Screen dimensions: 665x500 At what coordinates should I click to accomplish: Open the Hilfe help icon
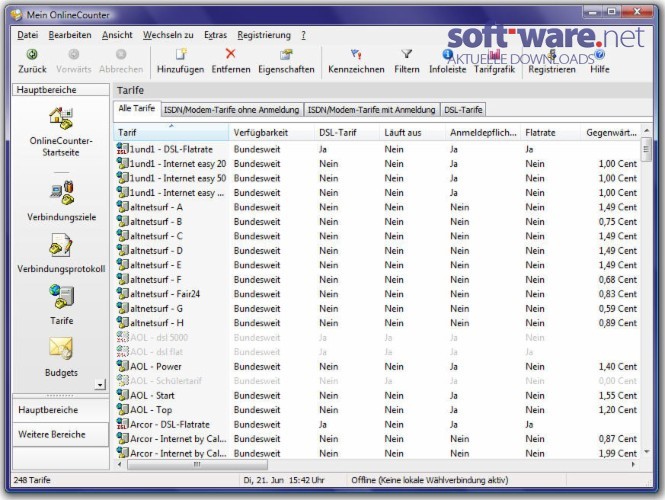coord(599,54)
